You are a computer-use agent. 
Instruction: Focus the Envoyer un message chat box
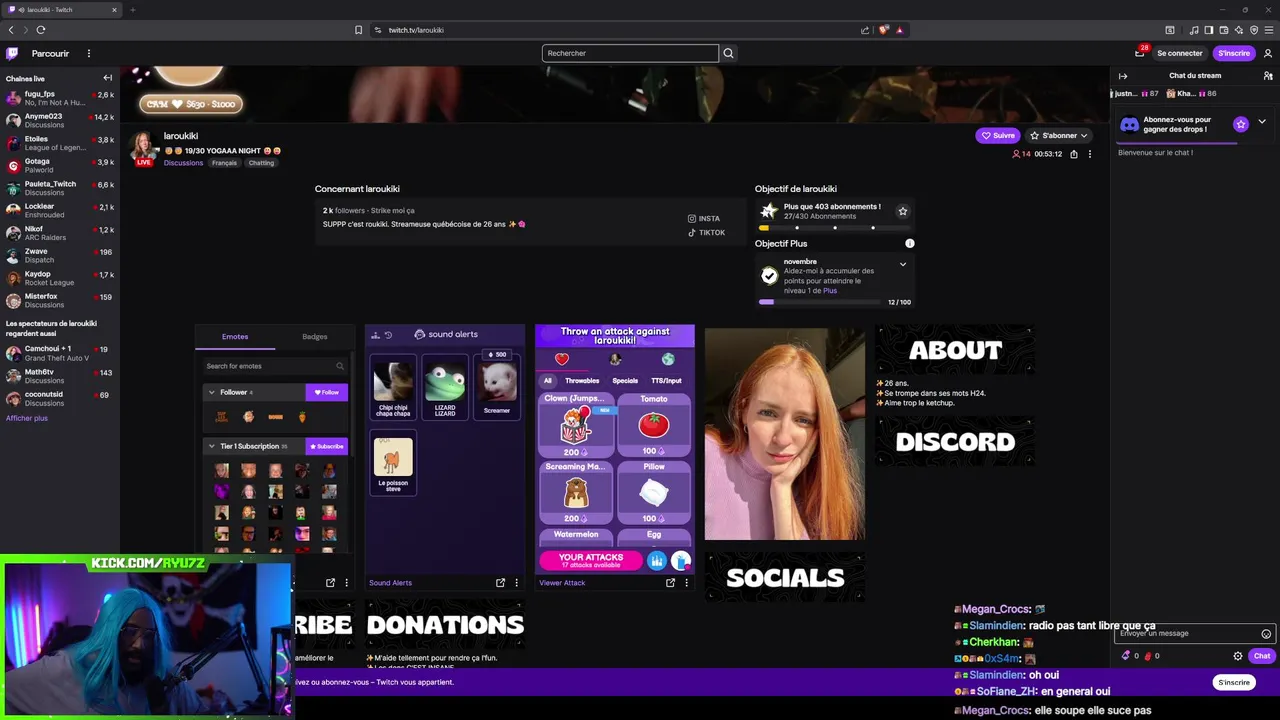(x=1196, y=633)
